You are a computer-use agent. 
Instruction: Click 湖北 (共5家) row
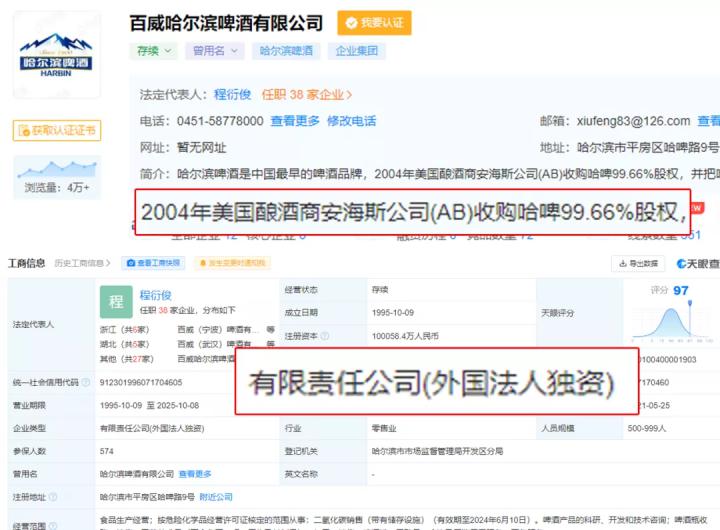[124, 344]
